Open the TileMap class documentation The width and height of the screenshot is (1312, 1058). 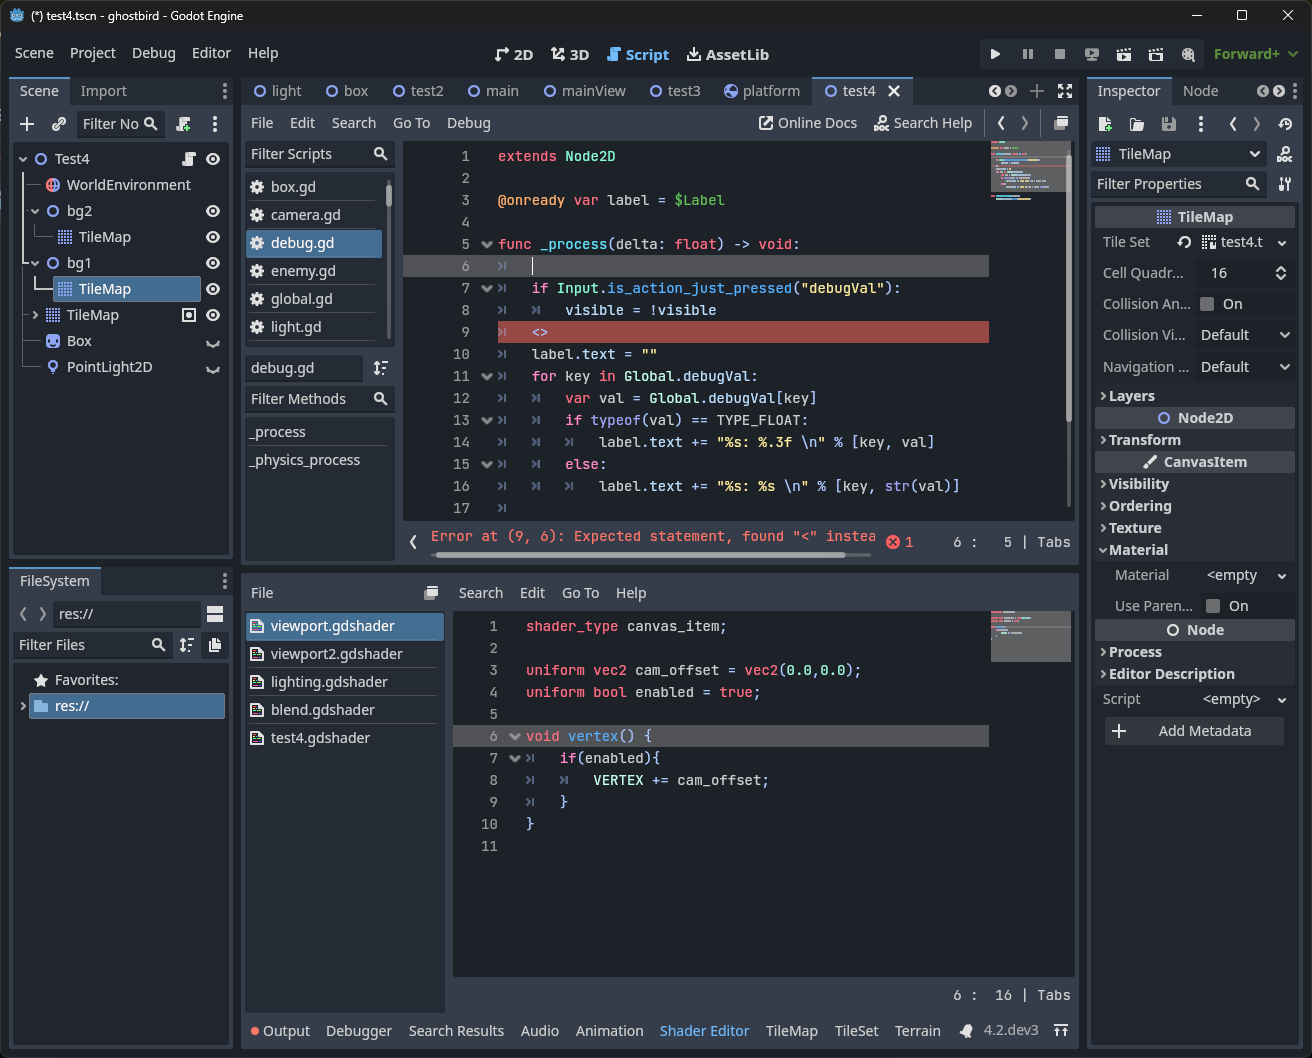(x=1284, y=154)
